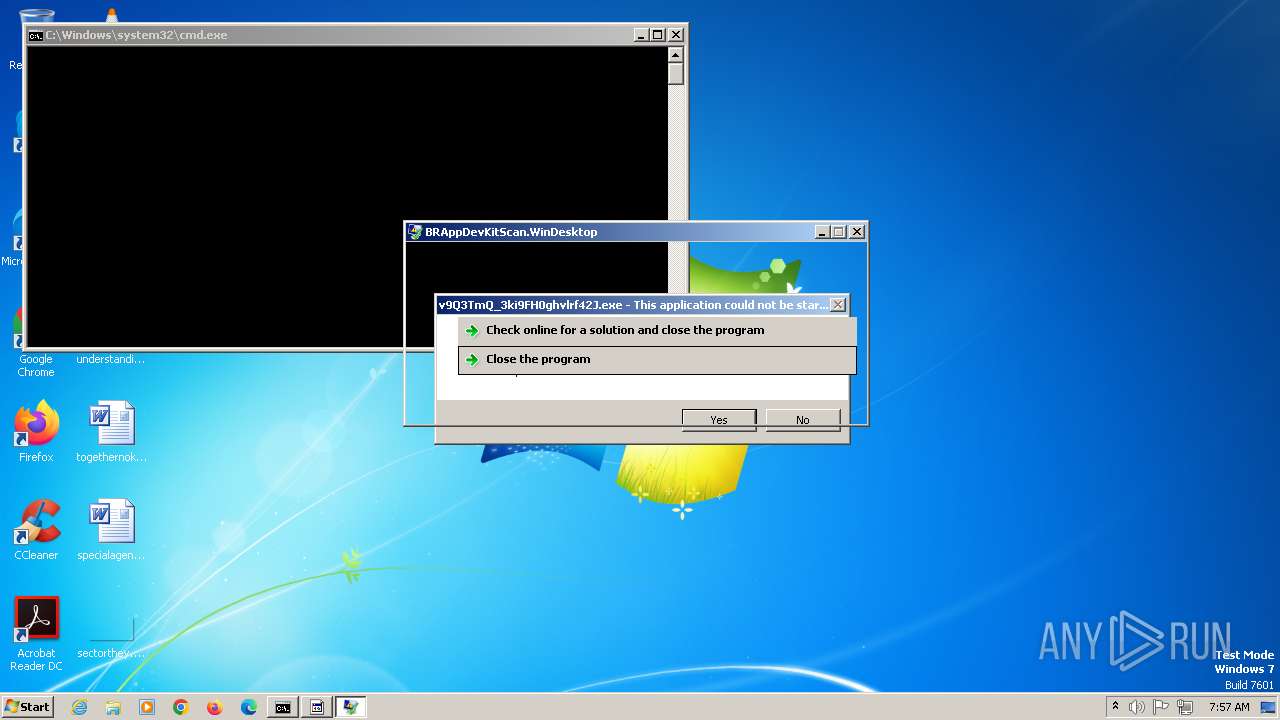Maximize the BRAppDevKitScan.WinDesktop window
The image size is (1280, 720).
[839, 232]
